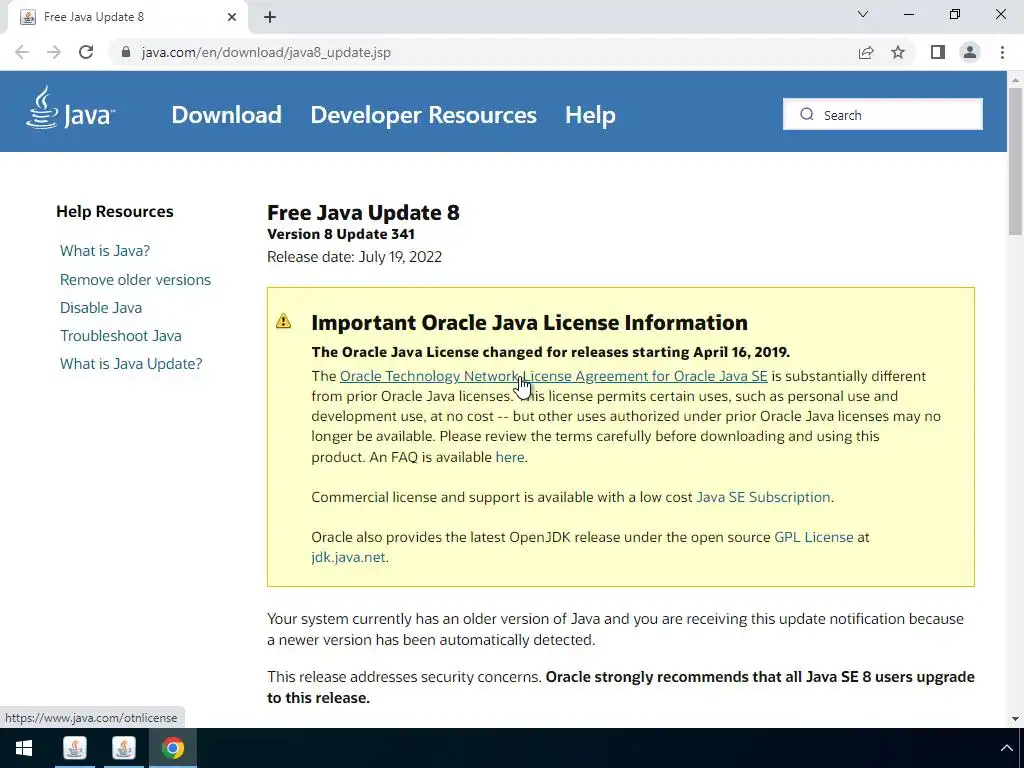
Task: Open the Chrome three-dot menu
Action: pos(1002,52)
